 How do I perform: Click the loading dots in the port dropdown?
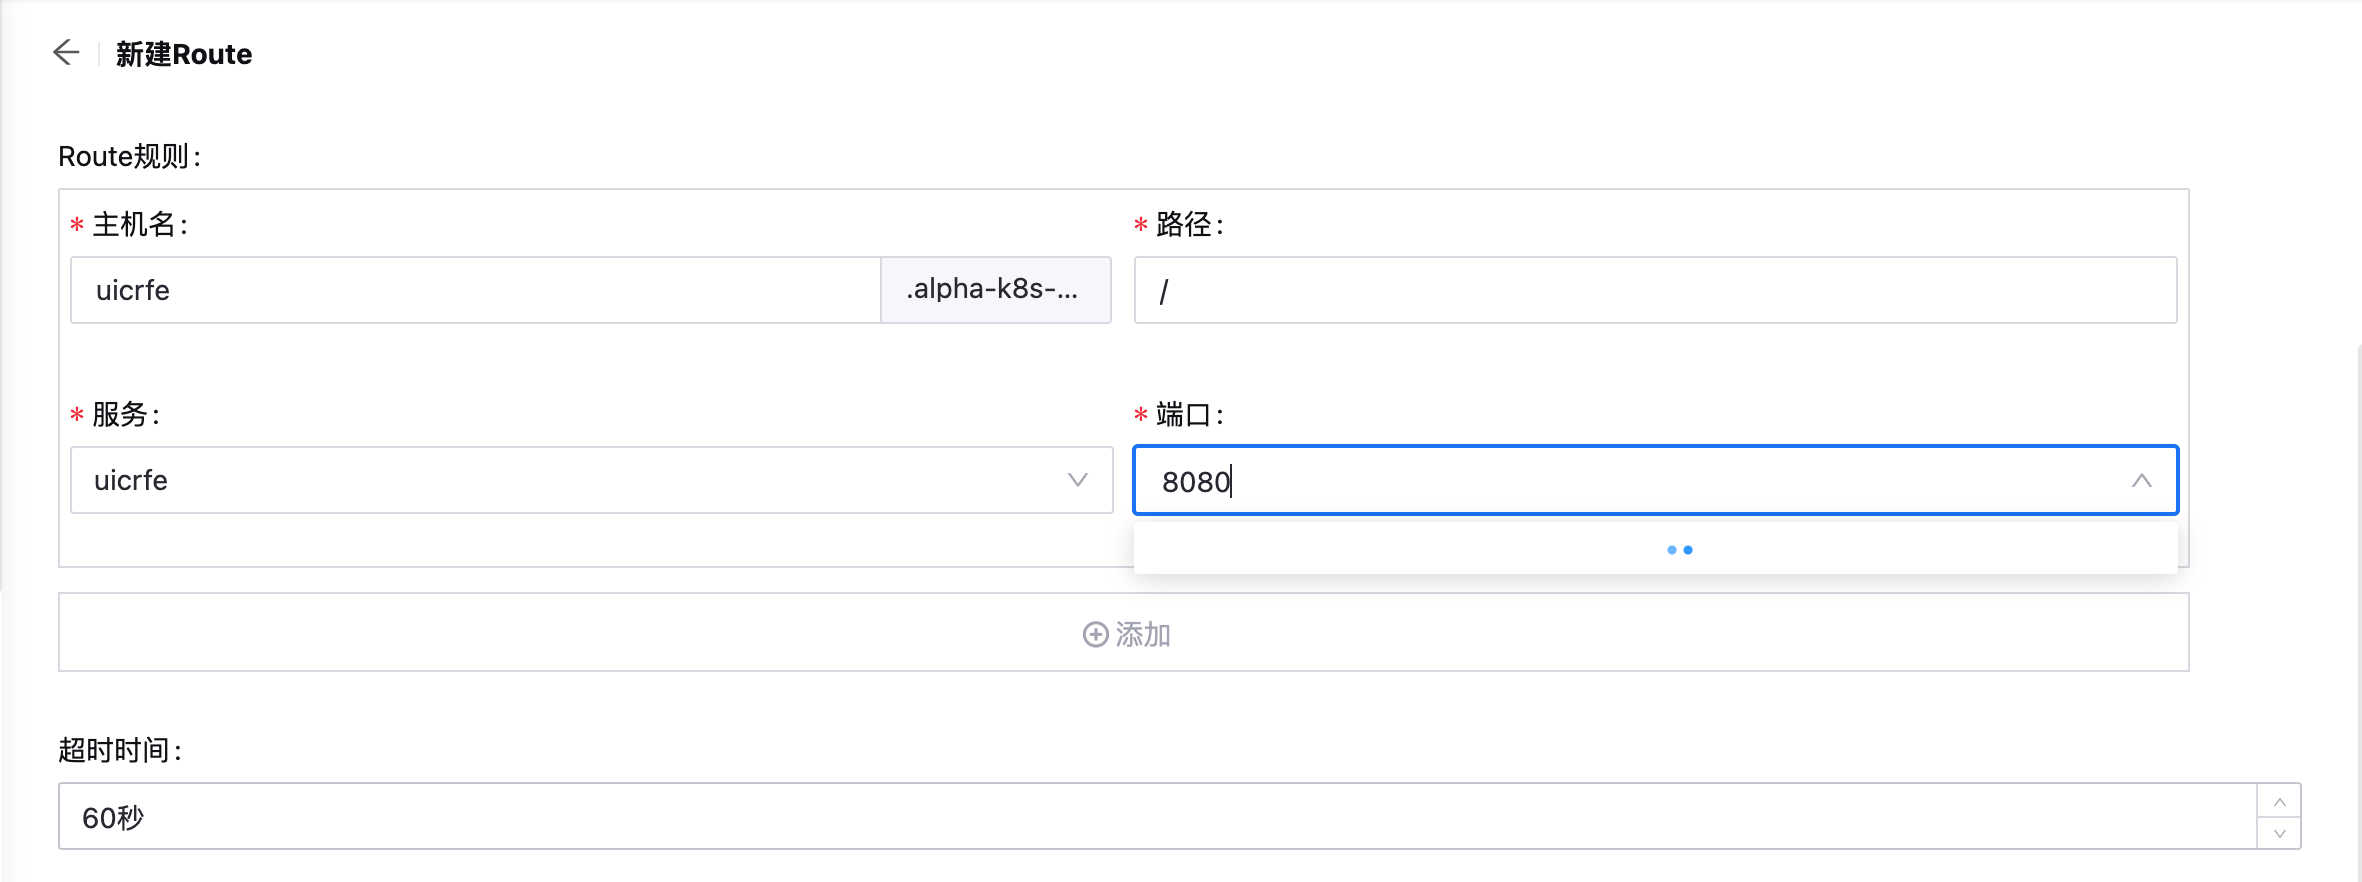[x=1679, y=550]
